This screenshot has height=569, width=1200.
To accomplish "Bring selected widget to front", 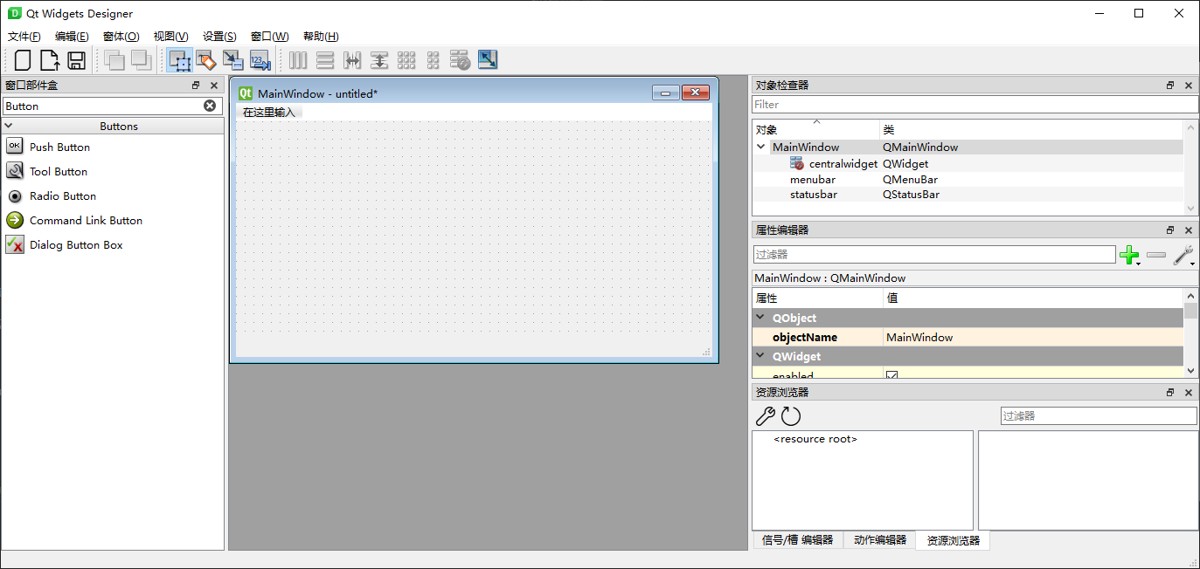I will [141, 60].
